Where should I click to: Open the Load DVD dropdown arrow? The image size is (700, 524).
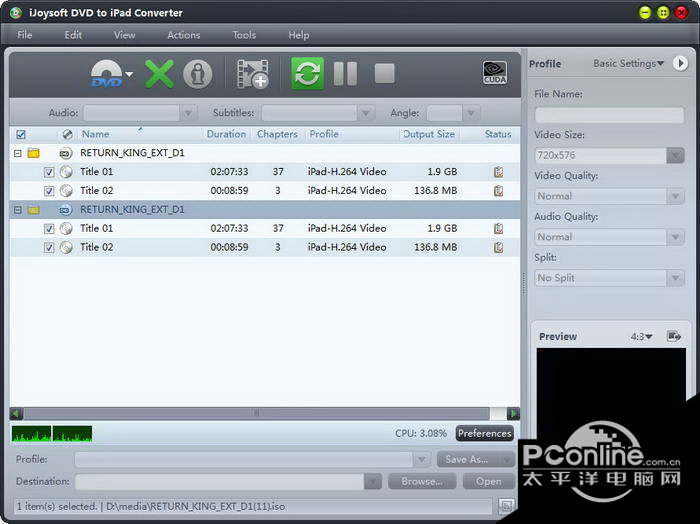(x=129, y=74)
